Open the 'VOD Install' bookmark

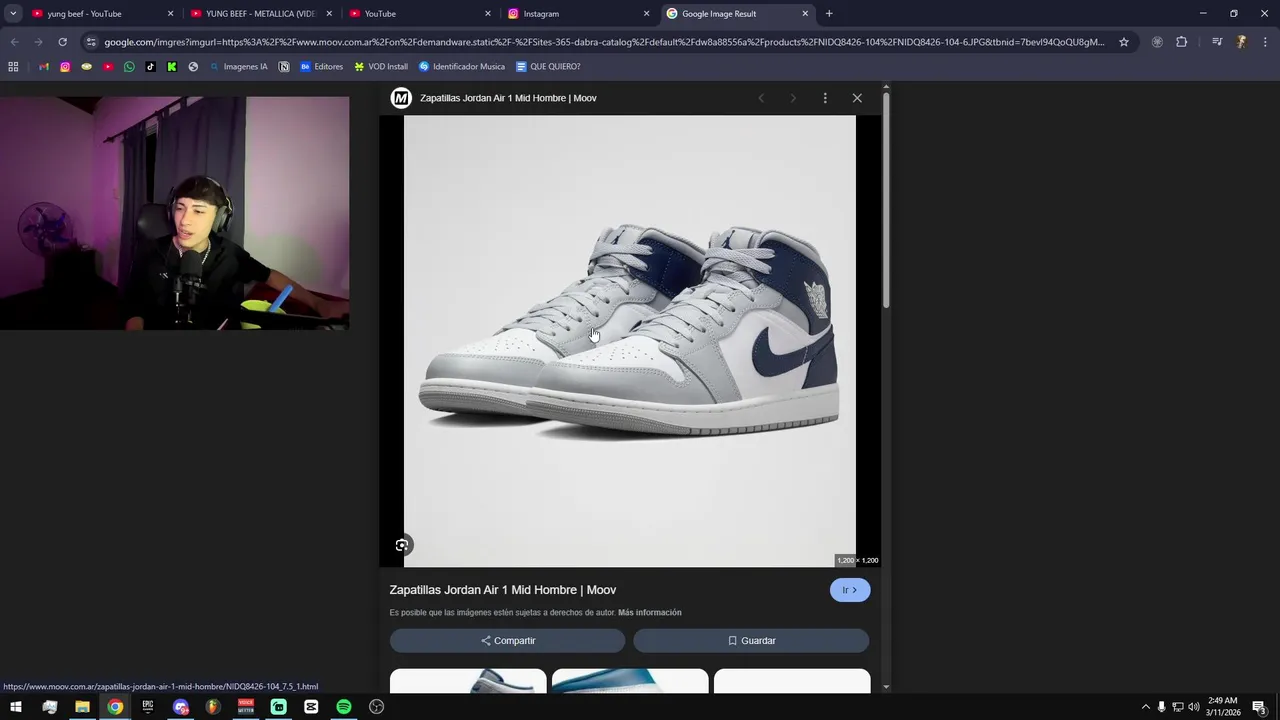[x=381, y=67]
